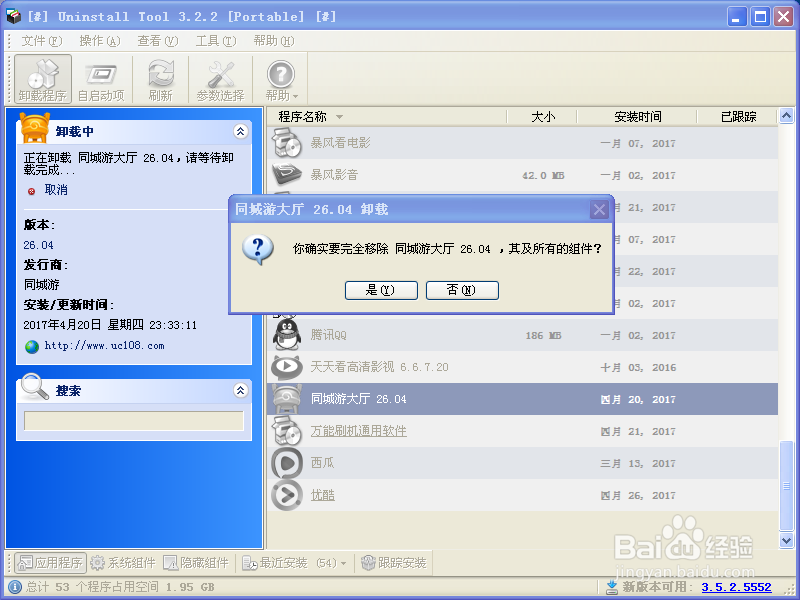Click the status bar total 53 programs text

tap(120, 587)
